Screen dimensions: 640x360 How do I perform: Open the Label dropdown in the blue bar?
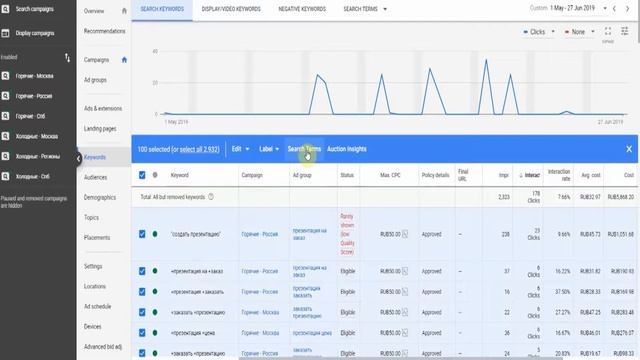click(x=269, y=149)
